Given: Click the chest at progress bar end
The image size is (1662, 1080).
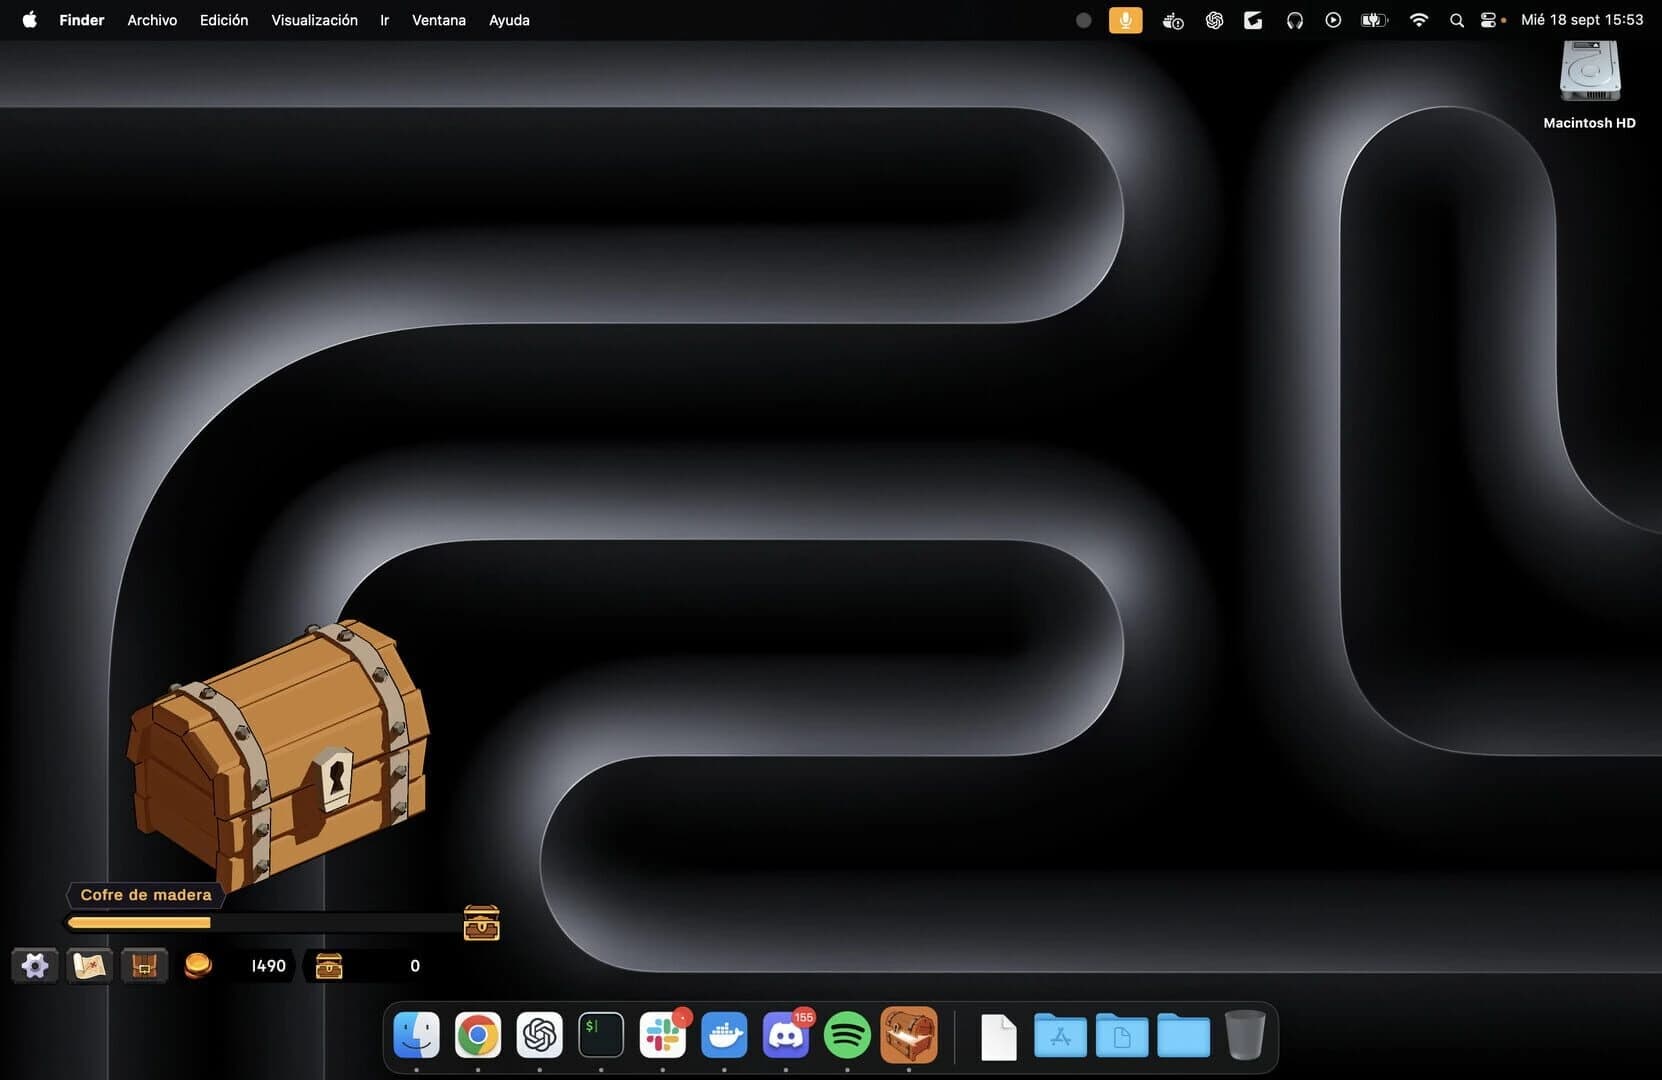Looking at the screenshot, I should coord(481,923).
